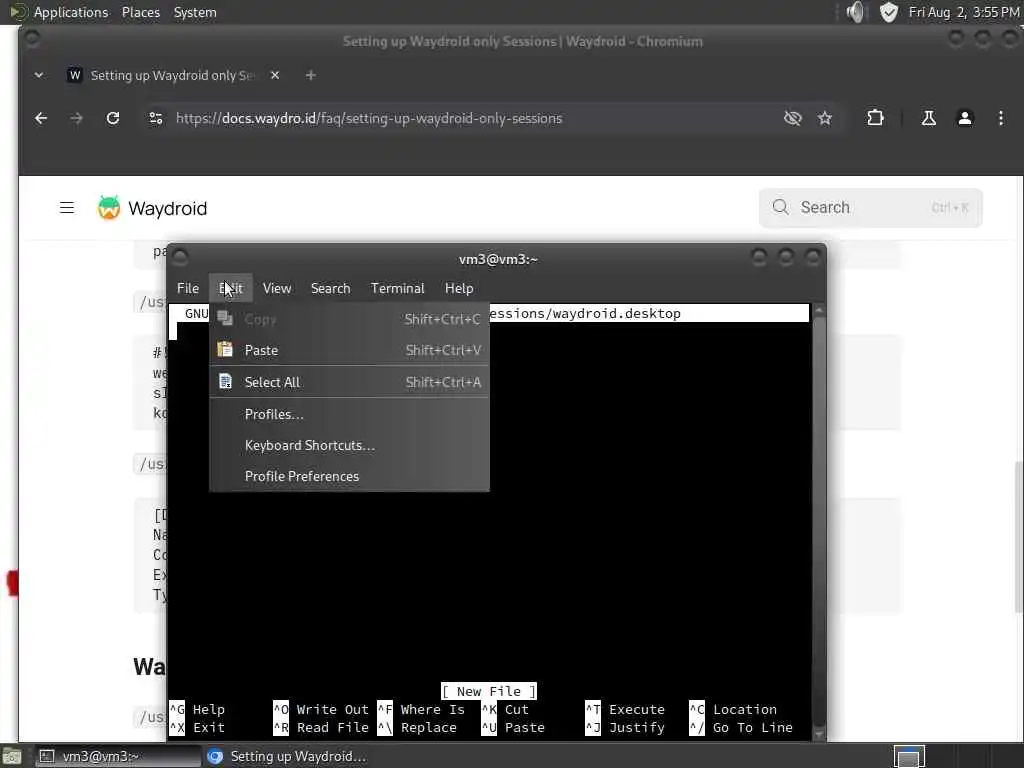Click the ^F Where Is nano shortcut

[x=421, y=709]
